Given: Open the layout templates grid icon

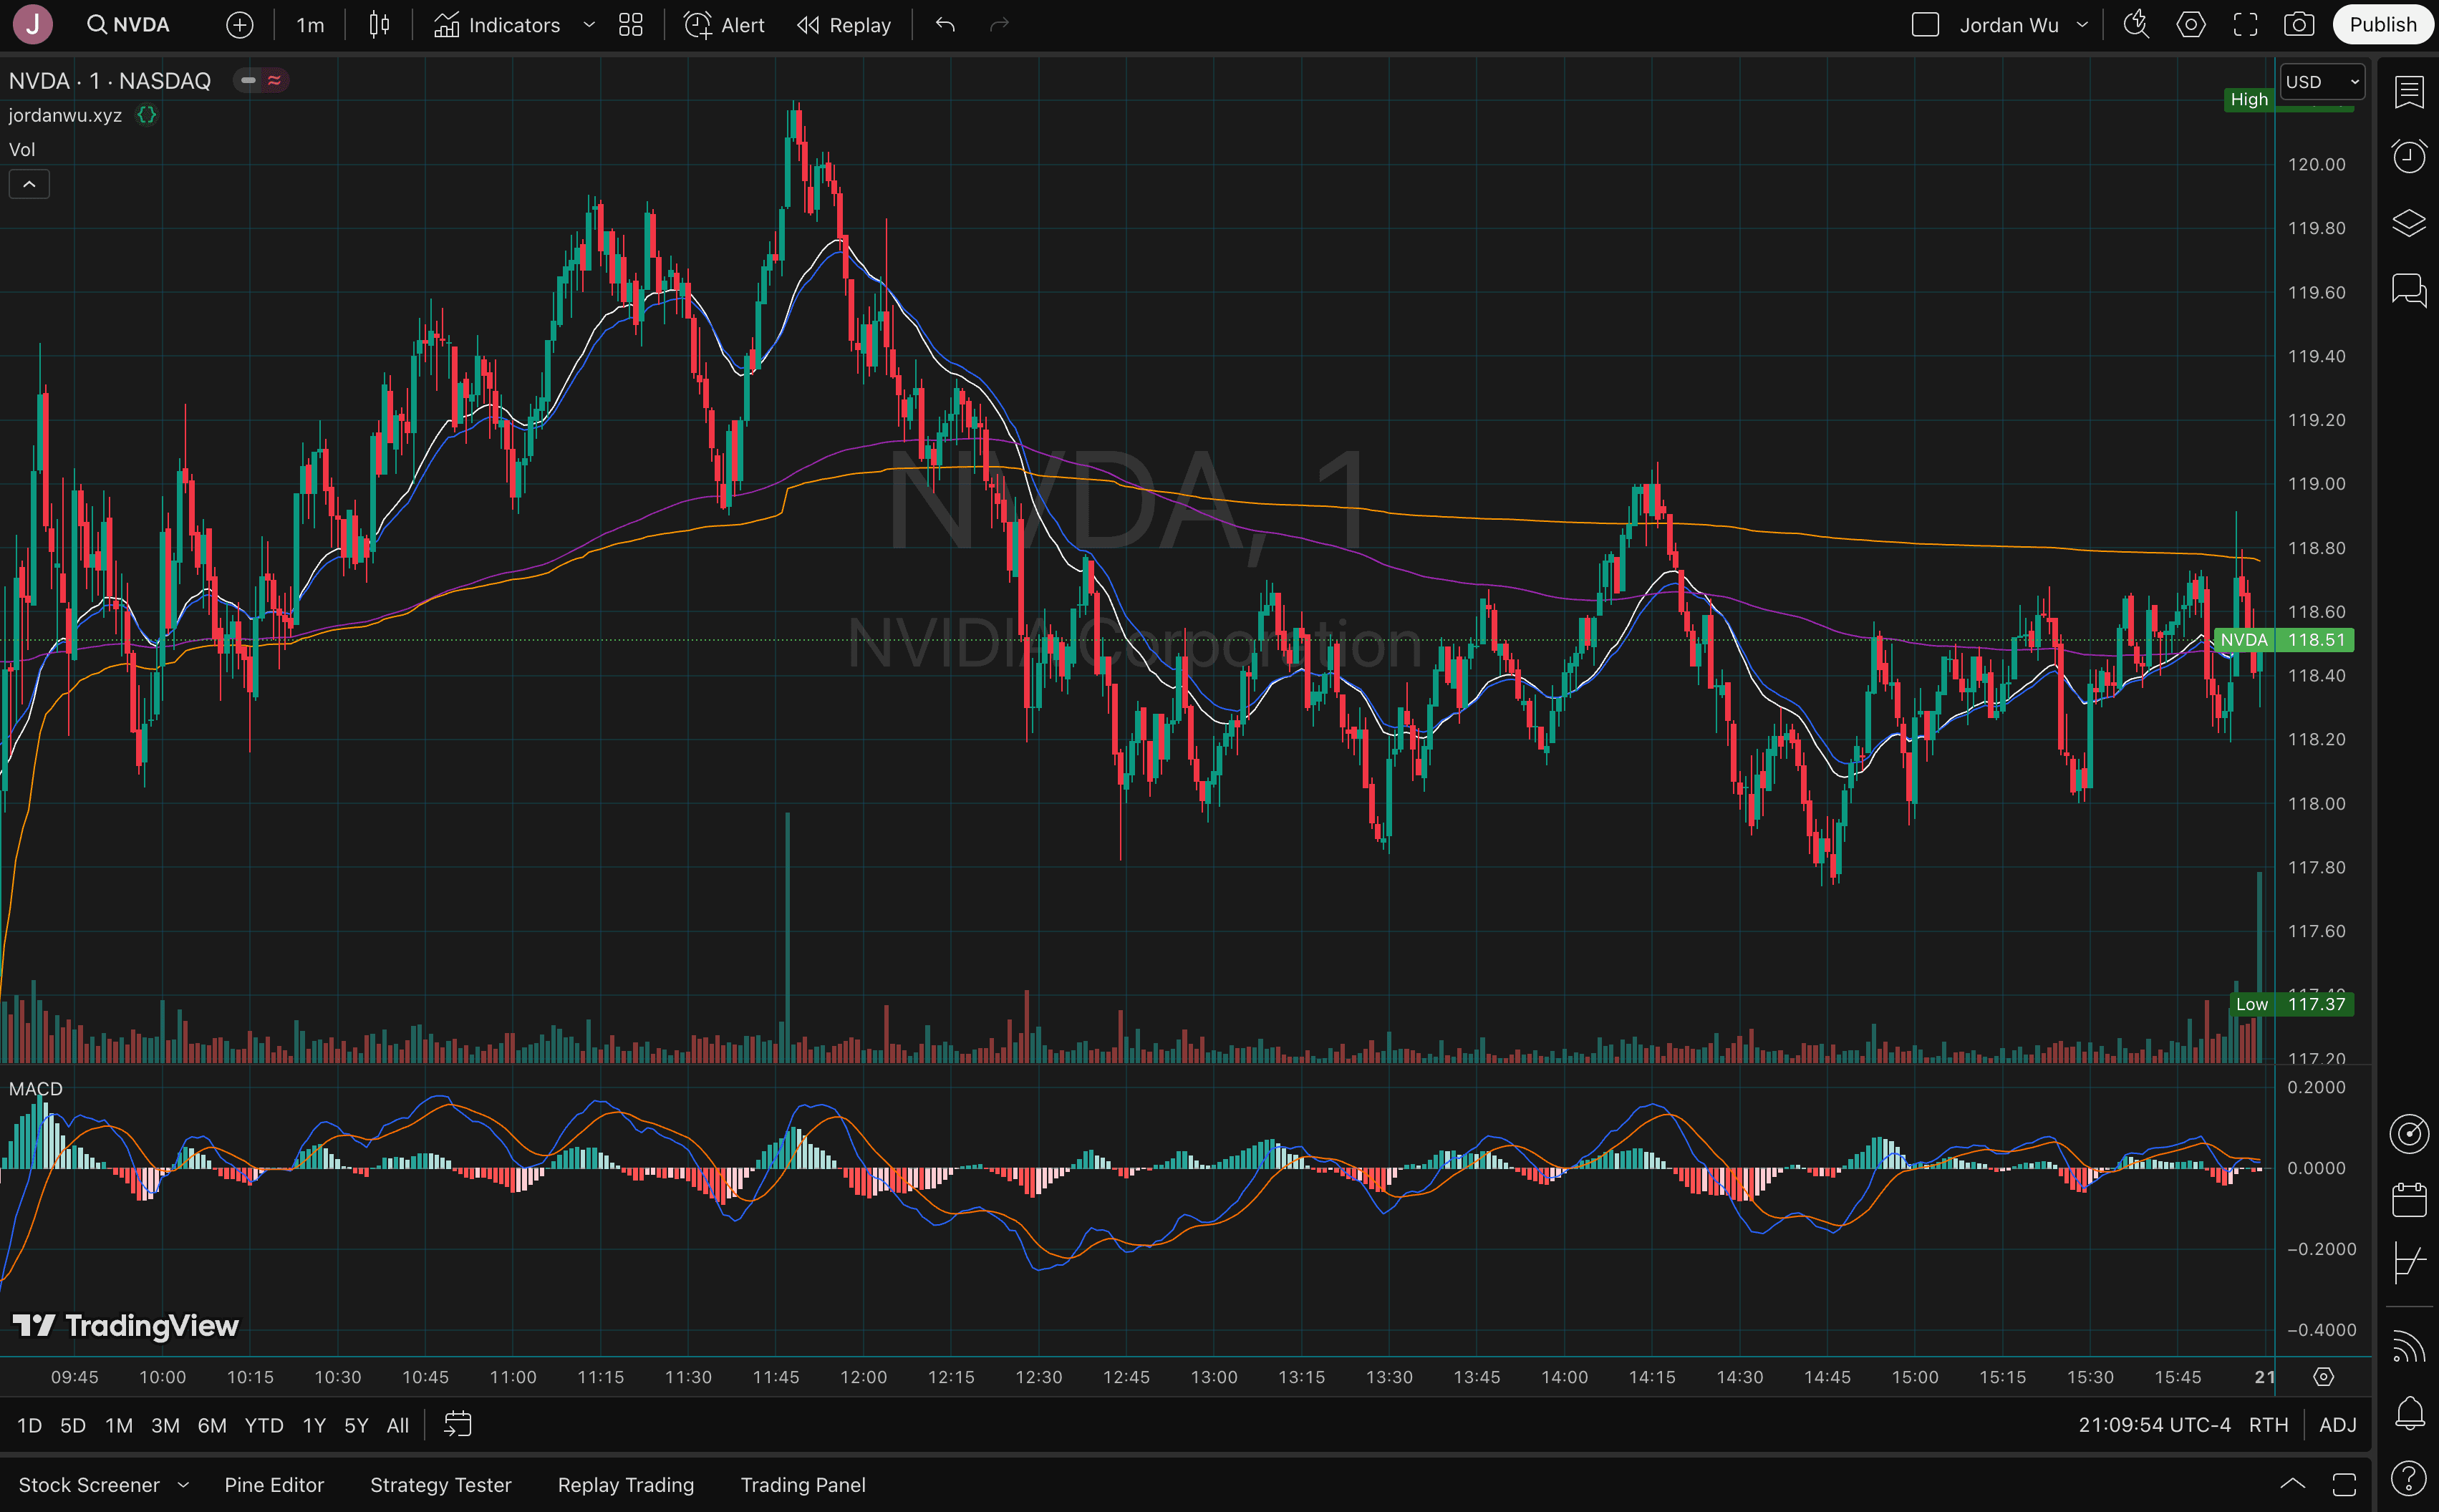Looking at the screenshot, I should [x=630, y=25].
